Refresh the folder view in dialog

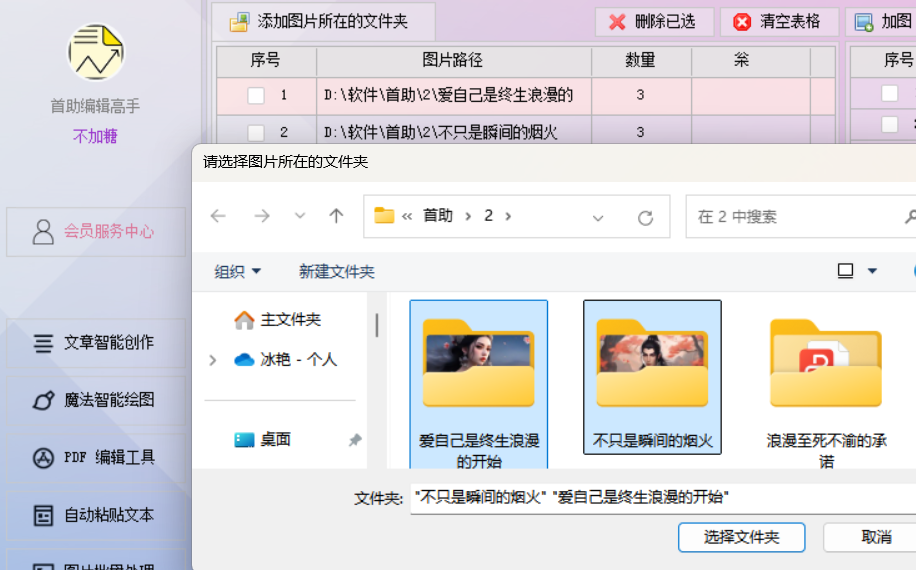(646, 217)
